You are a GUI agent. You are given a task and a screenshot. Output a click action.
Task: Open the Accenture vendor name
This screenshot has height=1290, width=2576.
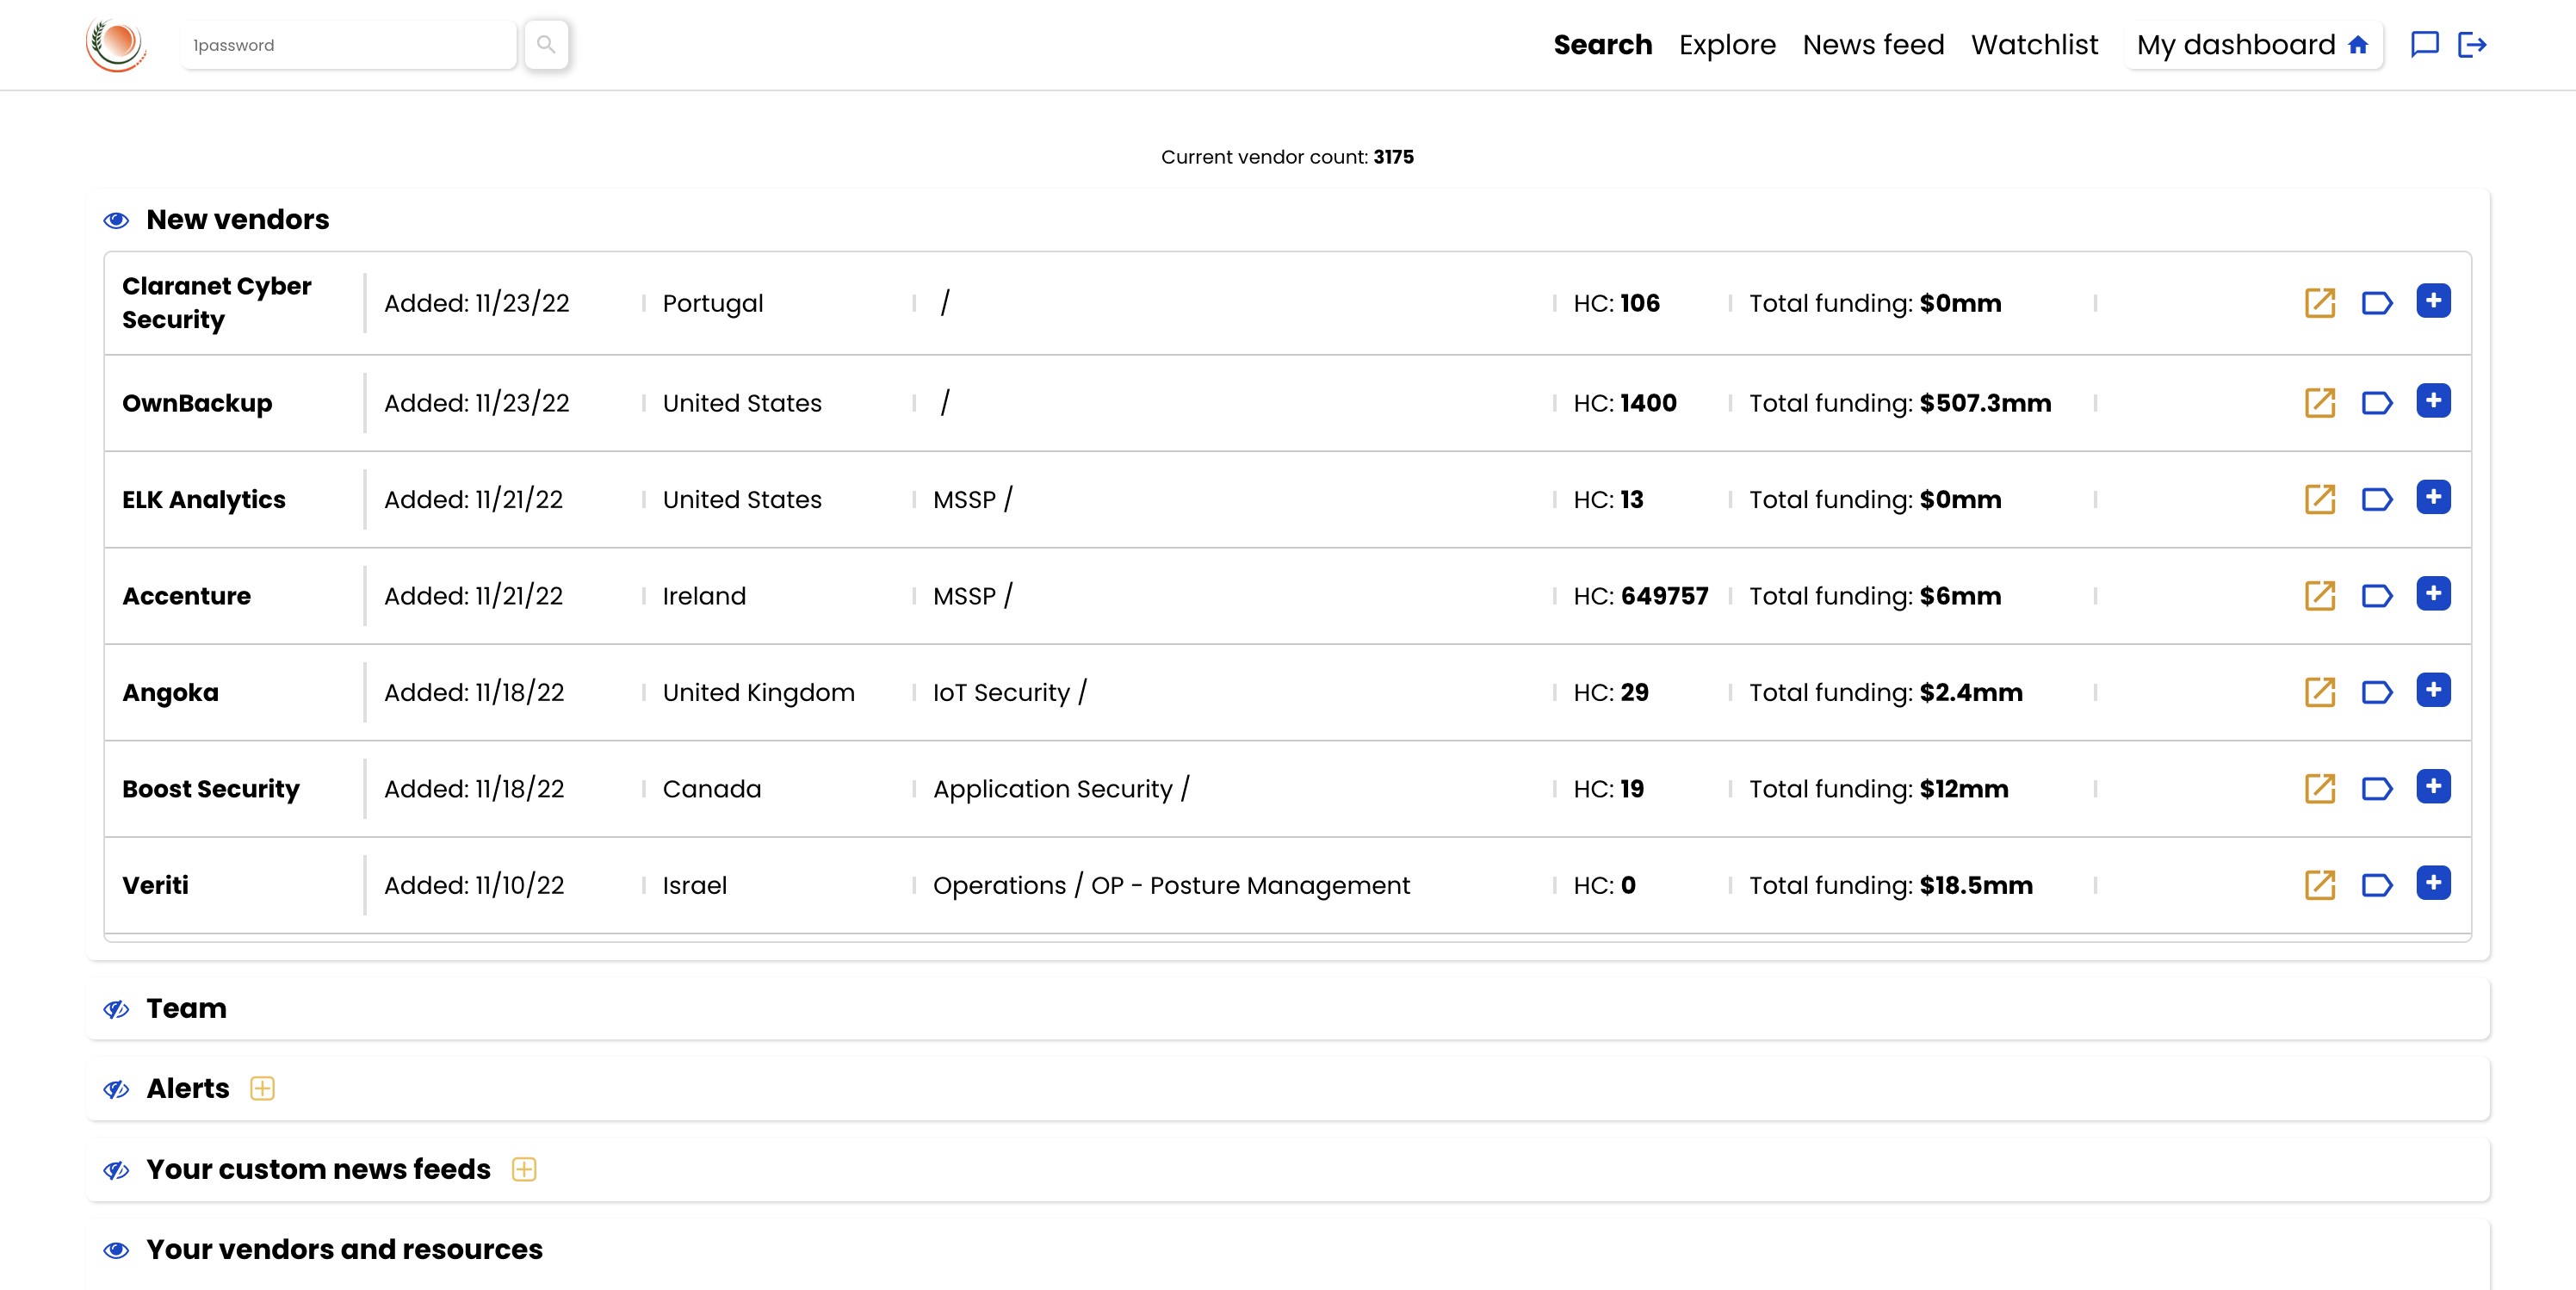click(186, 596)
